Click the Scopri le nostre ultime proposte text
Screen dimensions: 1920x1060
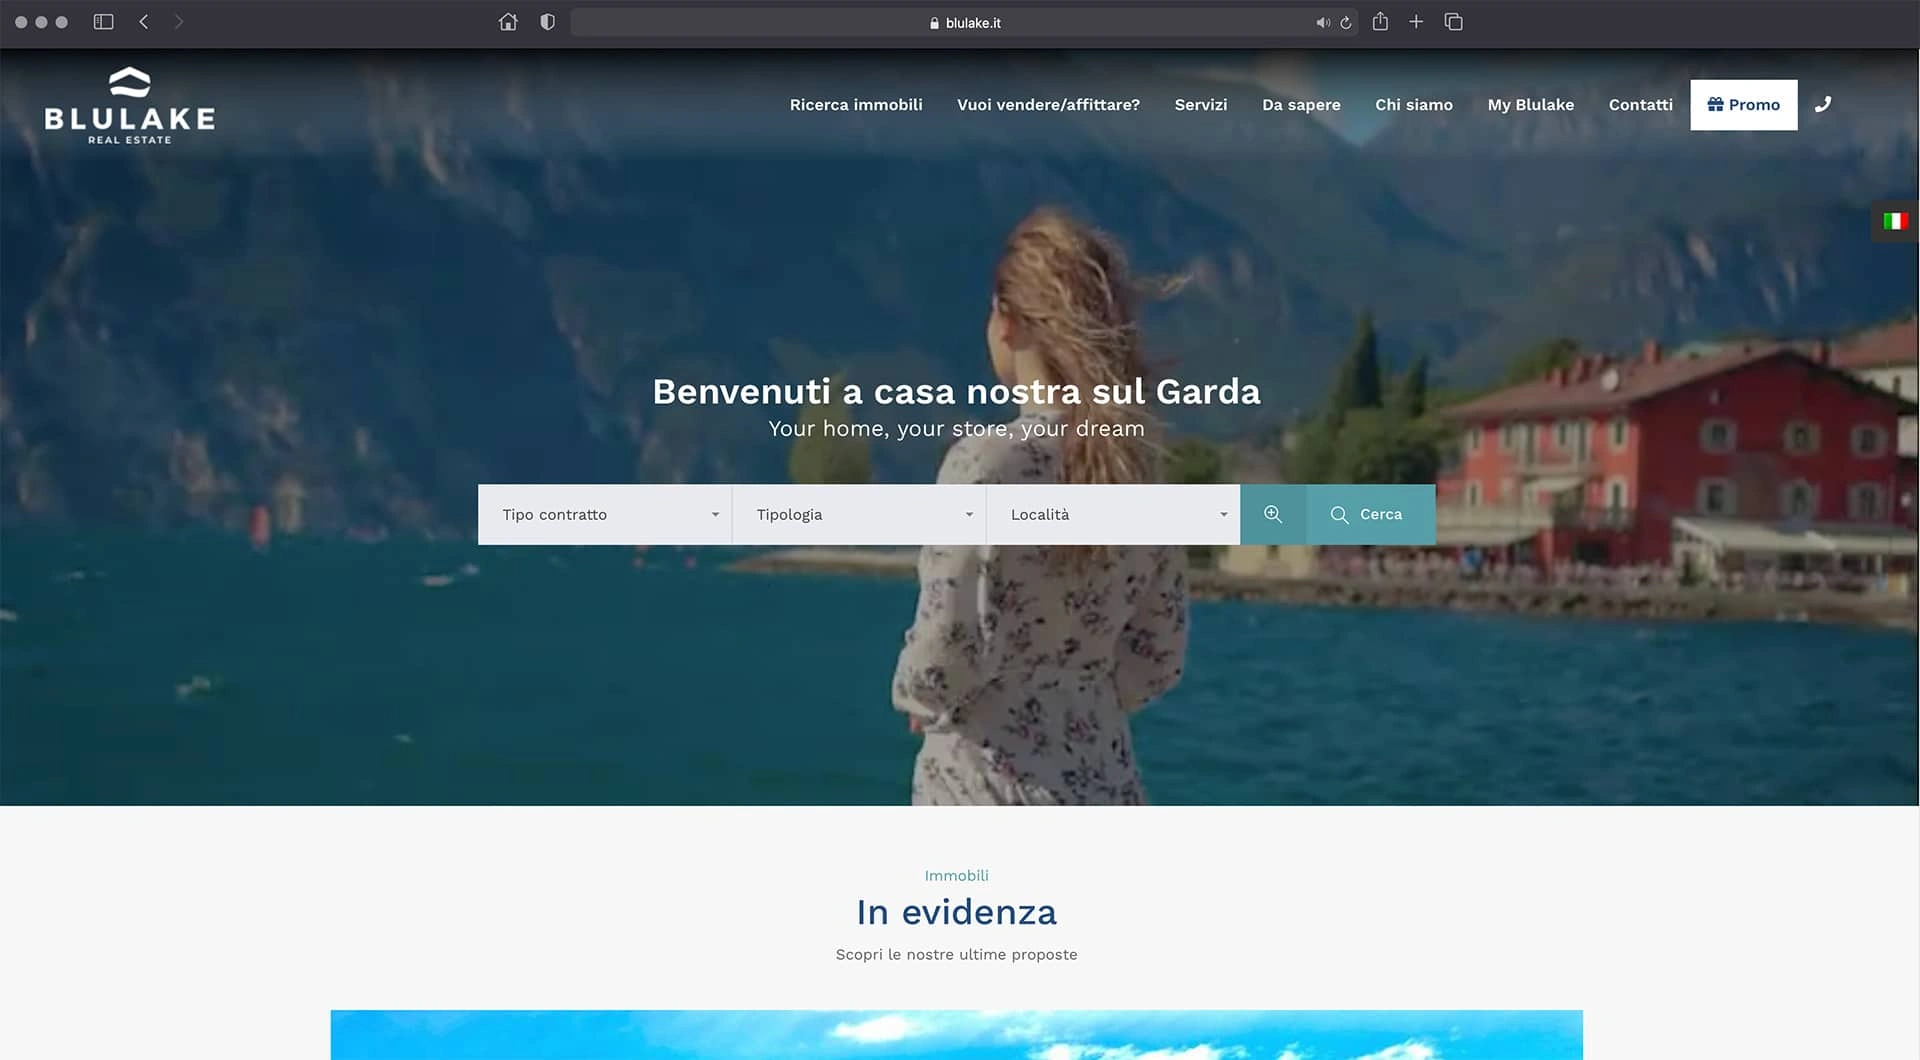[957, 954]
